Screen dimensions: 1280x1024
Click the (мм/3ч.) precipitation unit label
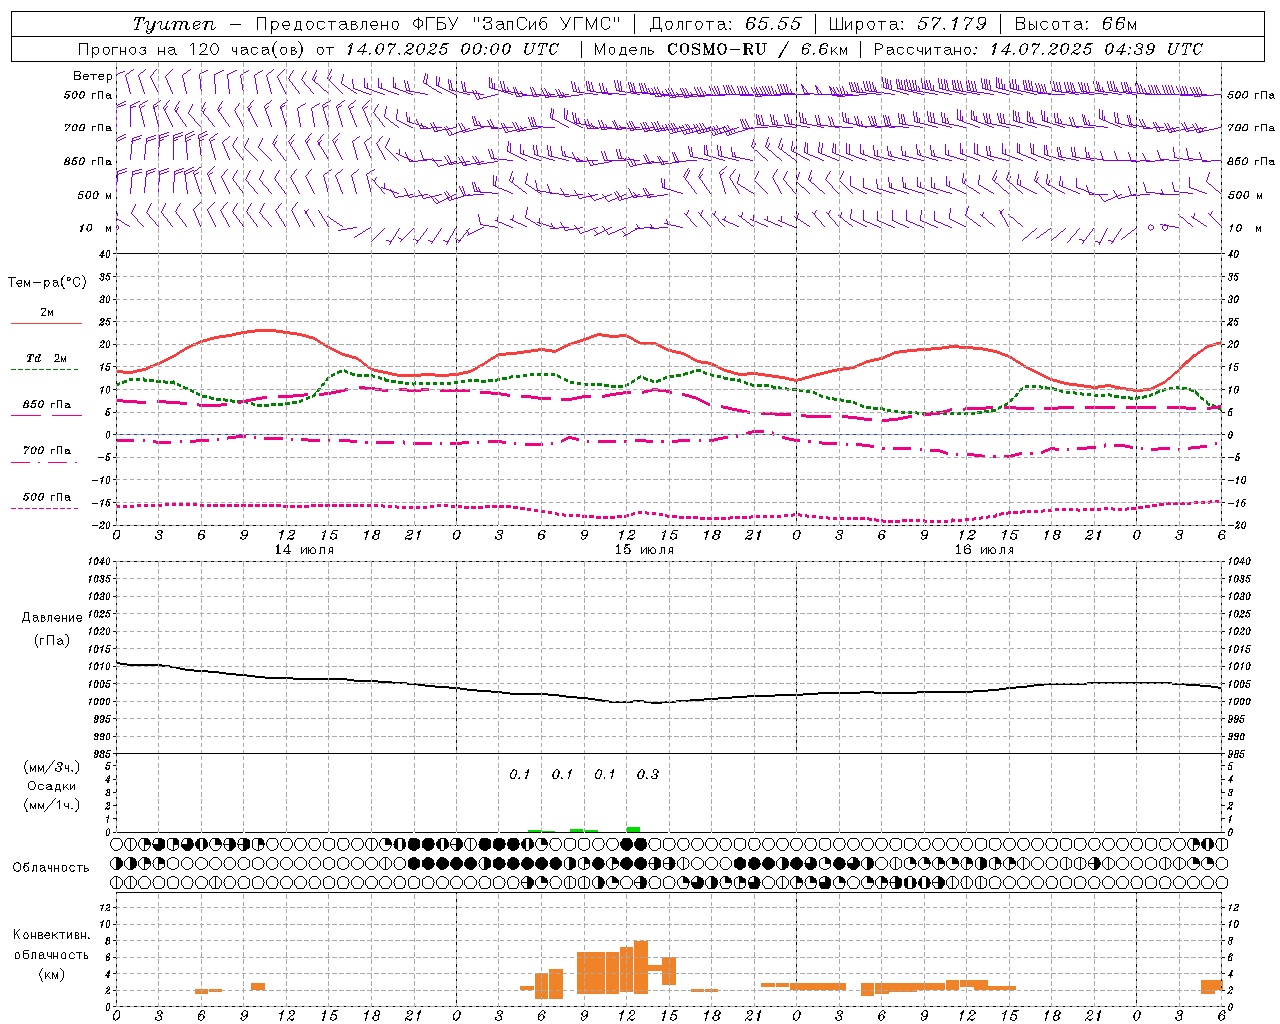click(52, 767)
